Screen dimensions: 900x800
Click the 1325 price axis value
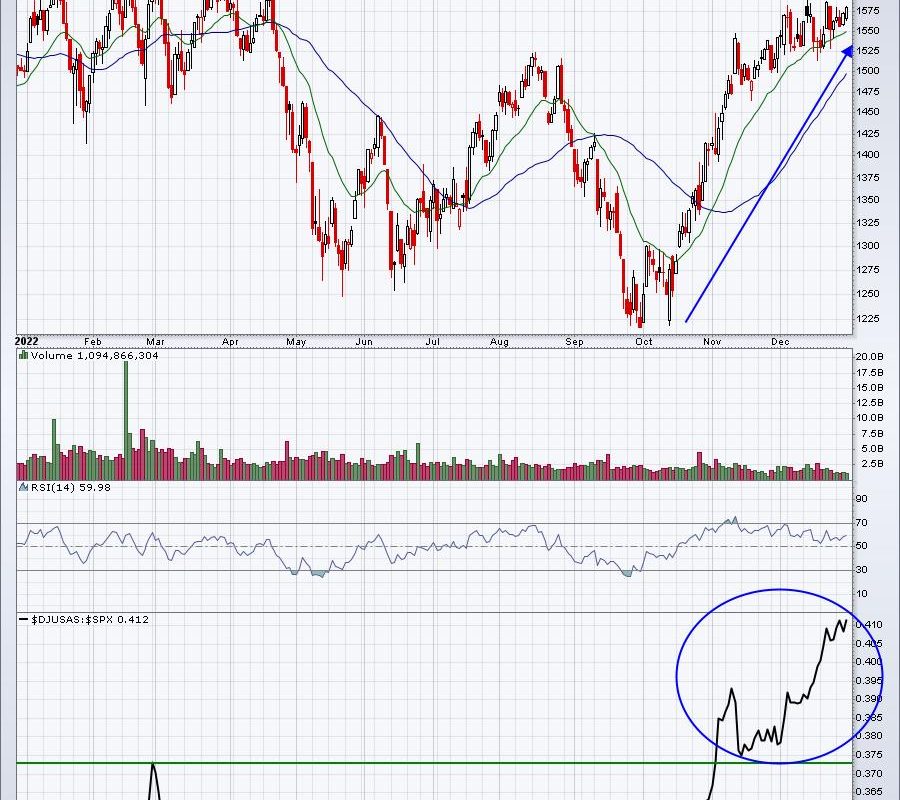(868, 222)
